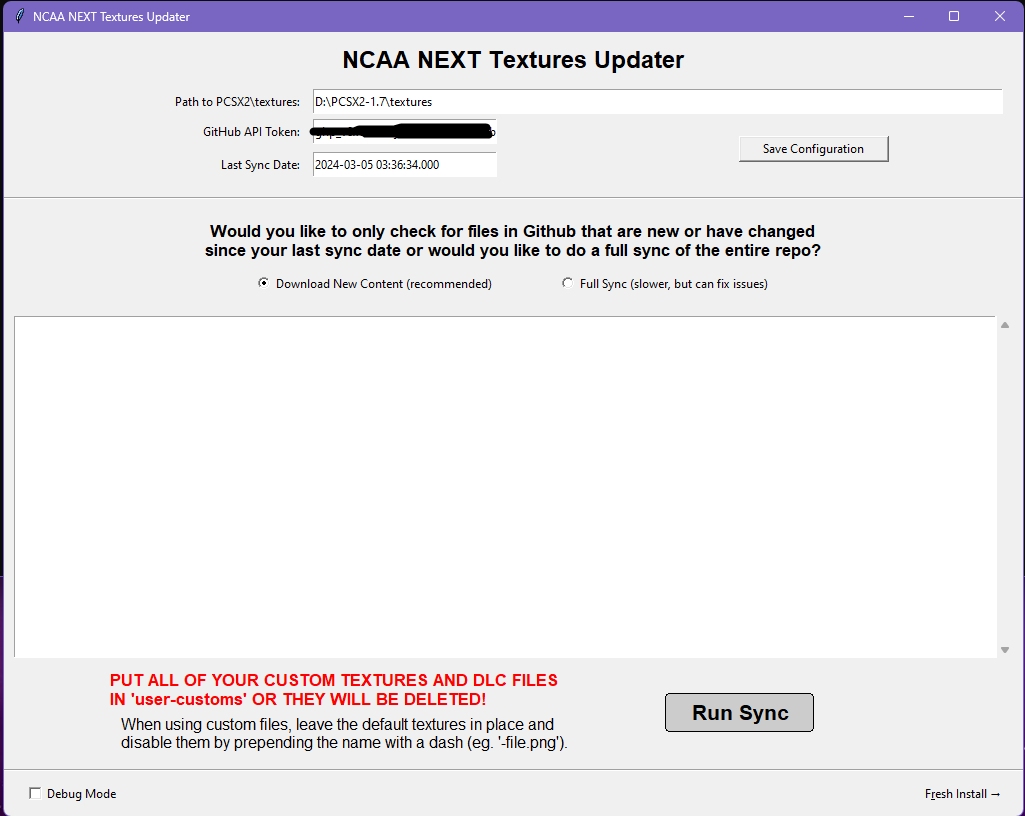Click the scrollbar up arrow of log area
This screenshot has height=816, width=1025.
[1005, 325]
